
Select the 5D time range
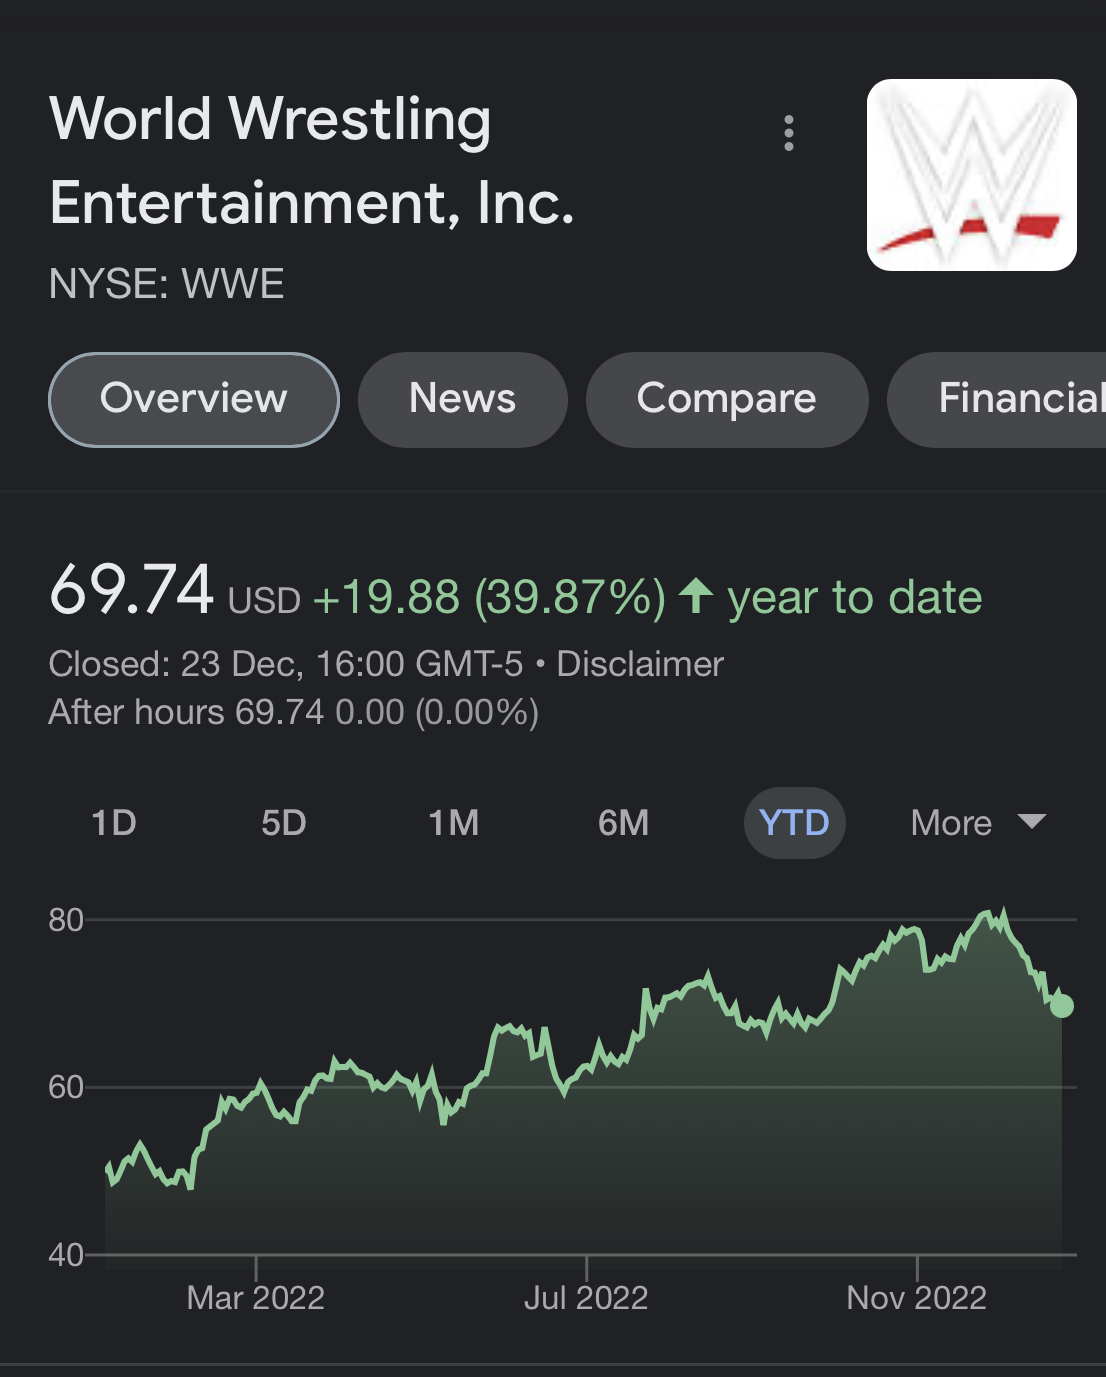[284, 823]
